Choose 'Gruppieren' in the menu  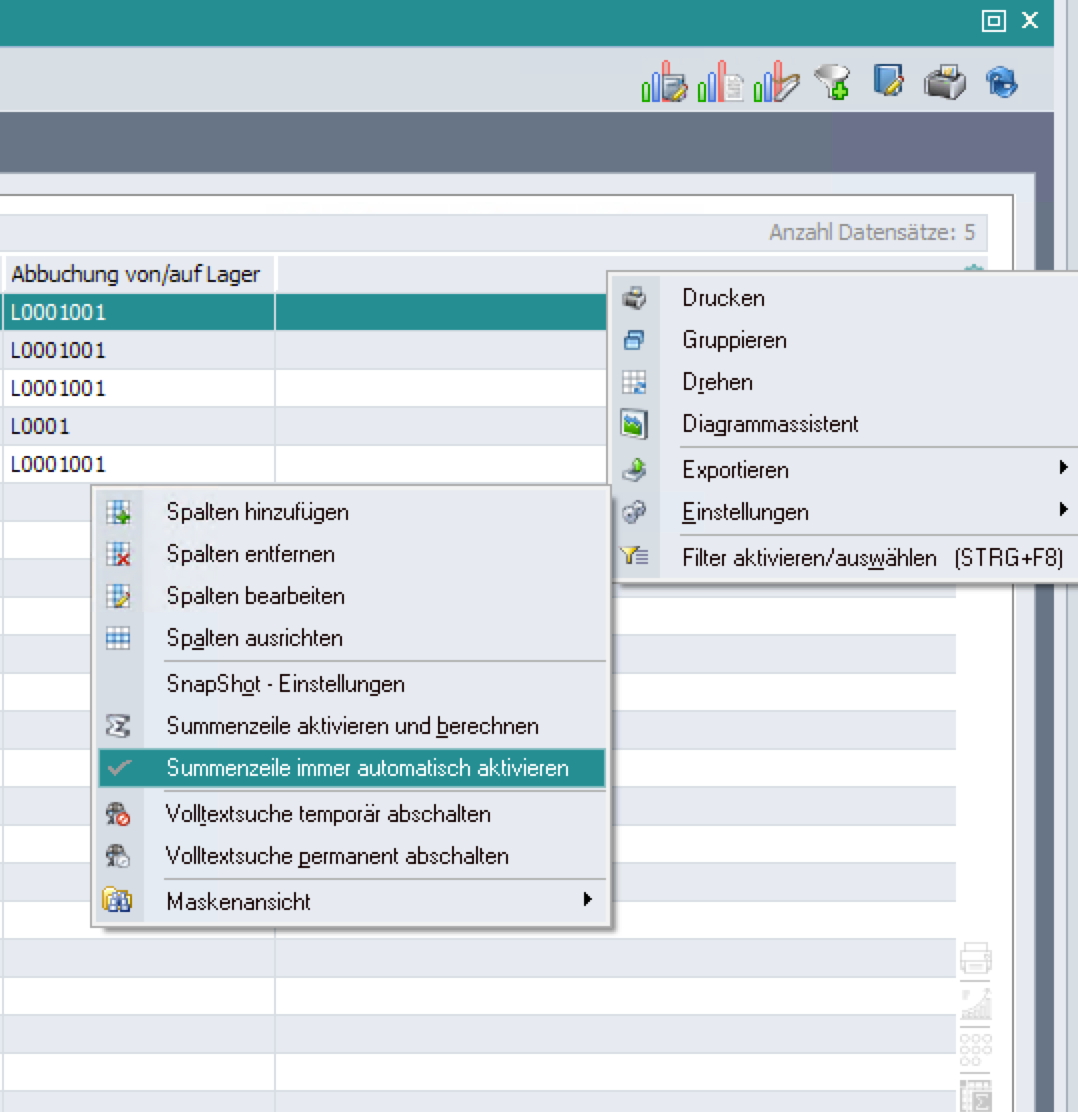(x=734, y=340)
